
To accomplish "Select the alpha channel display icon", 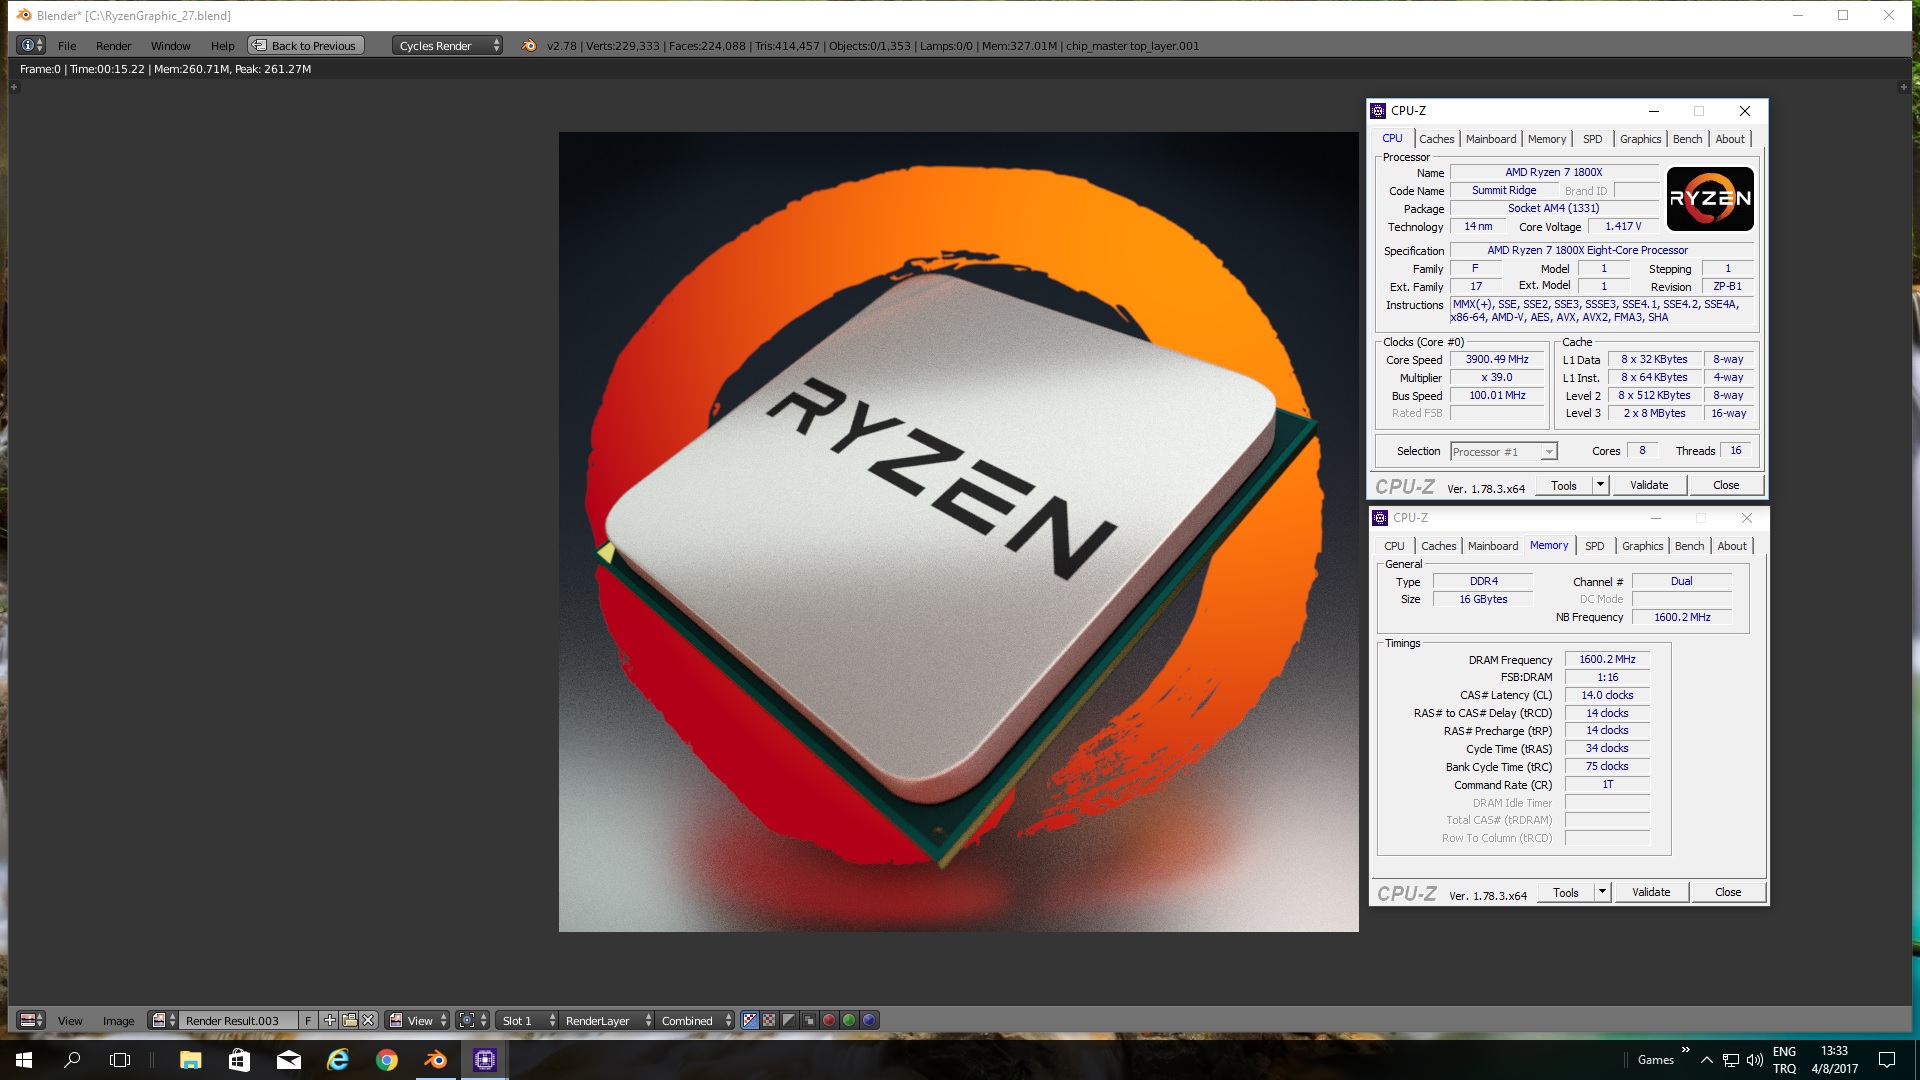I will coord(789,1020).
